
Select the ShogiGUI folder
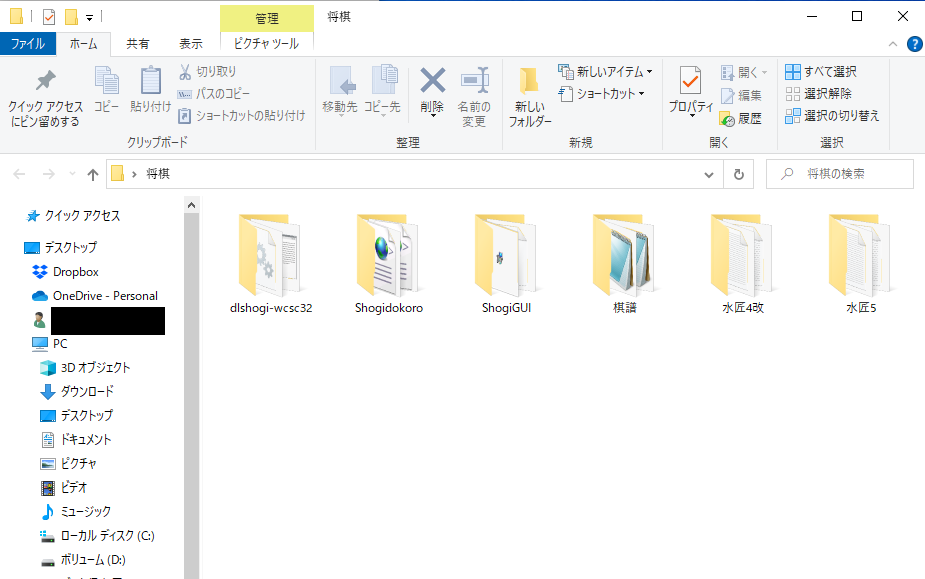click(507, 264)
